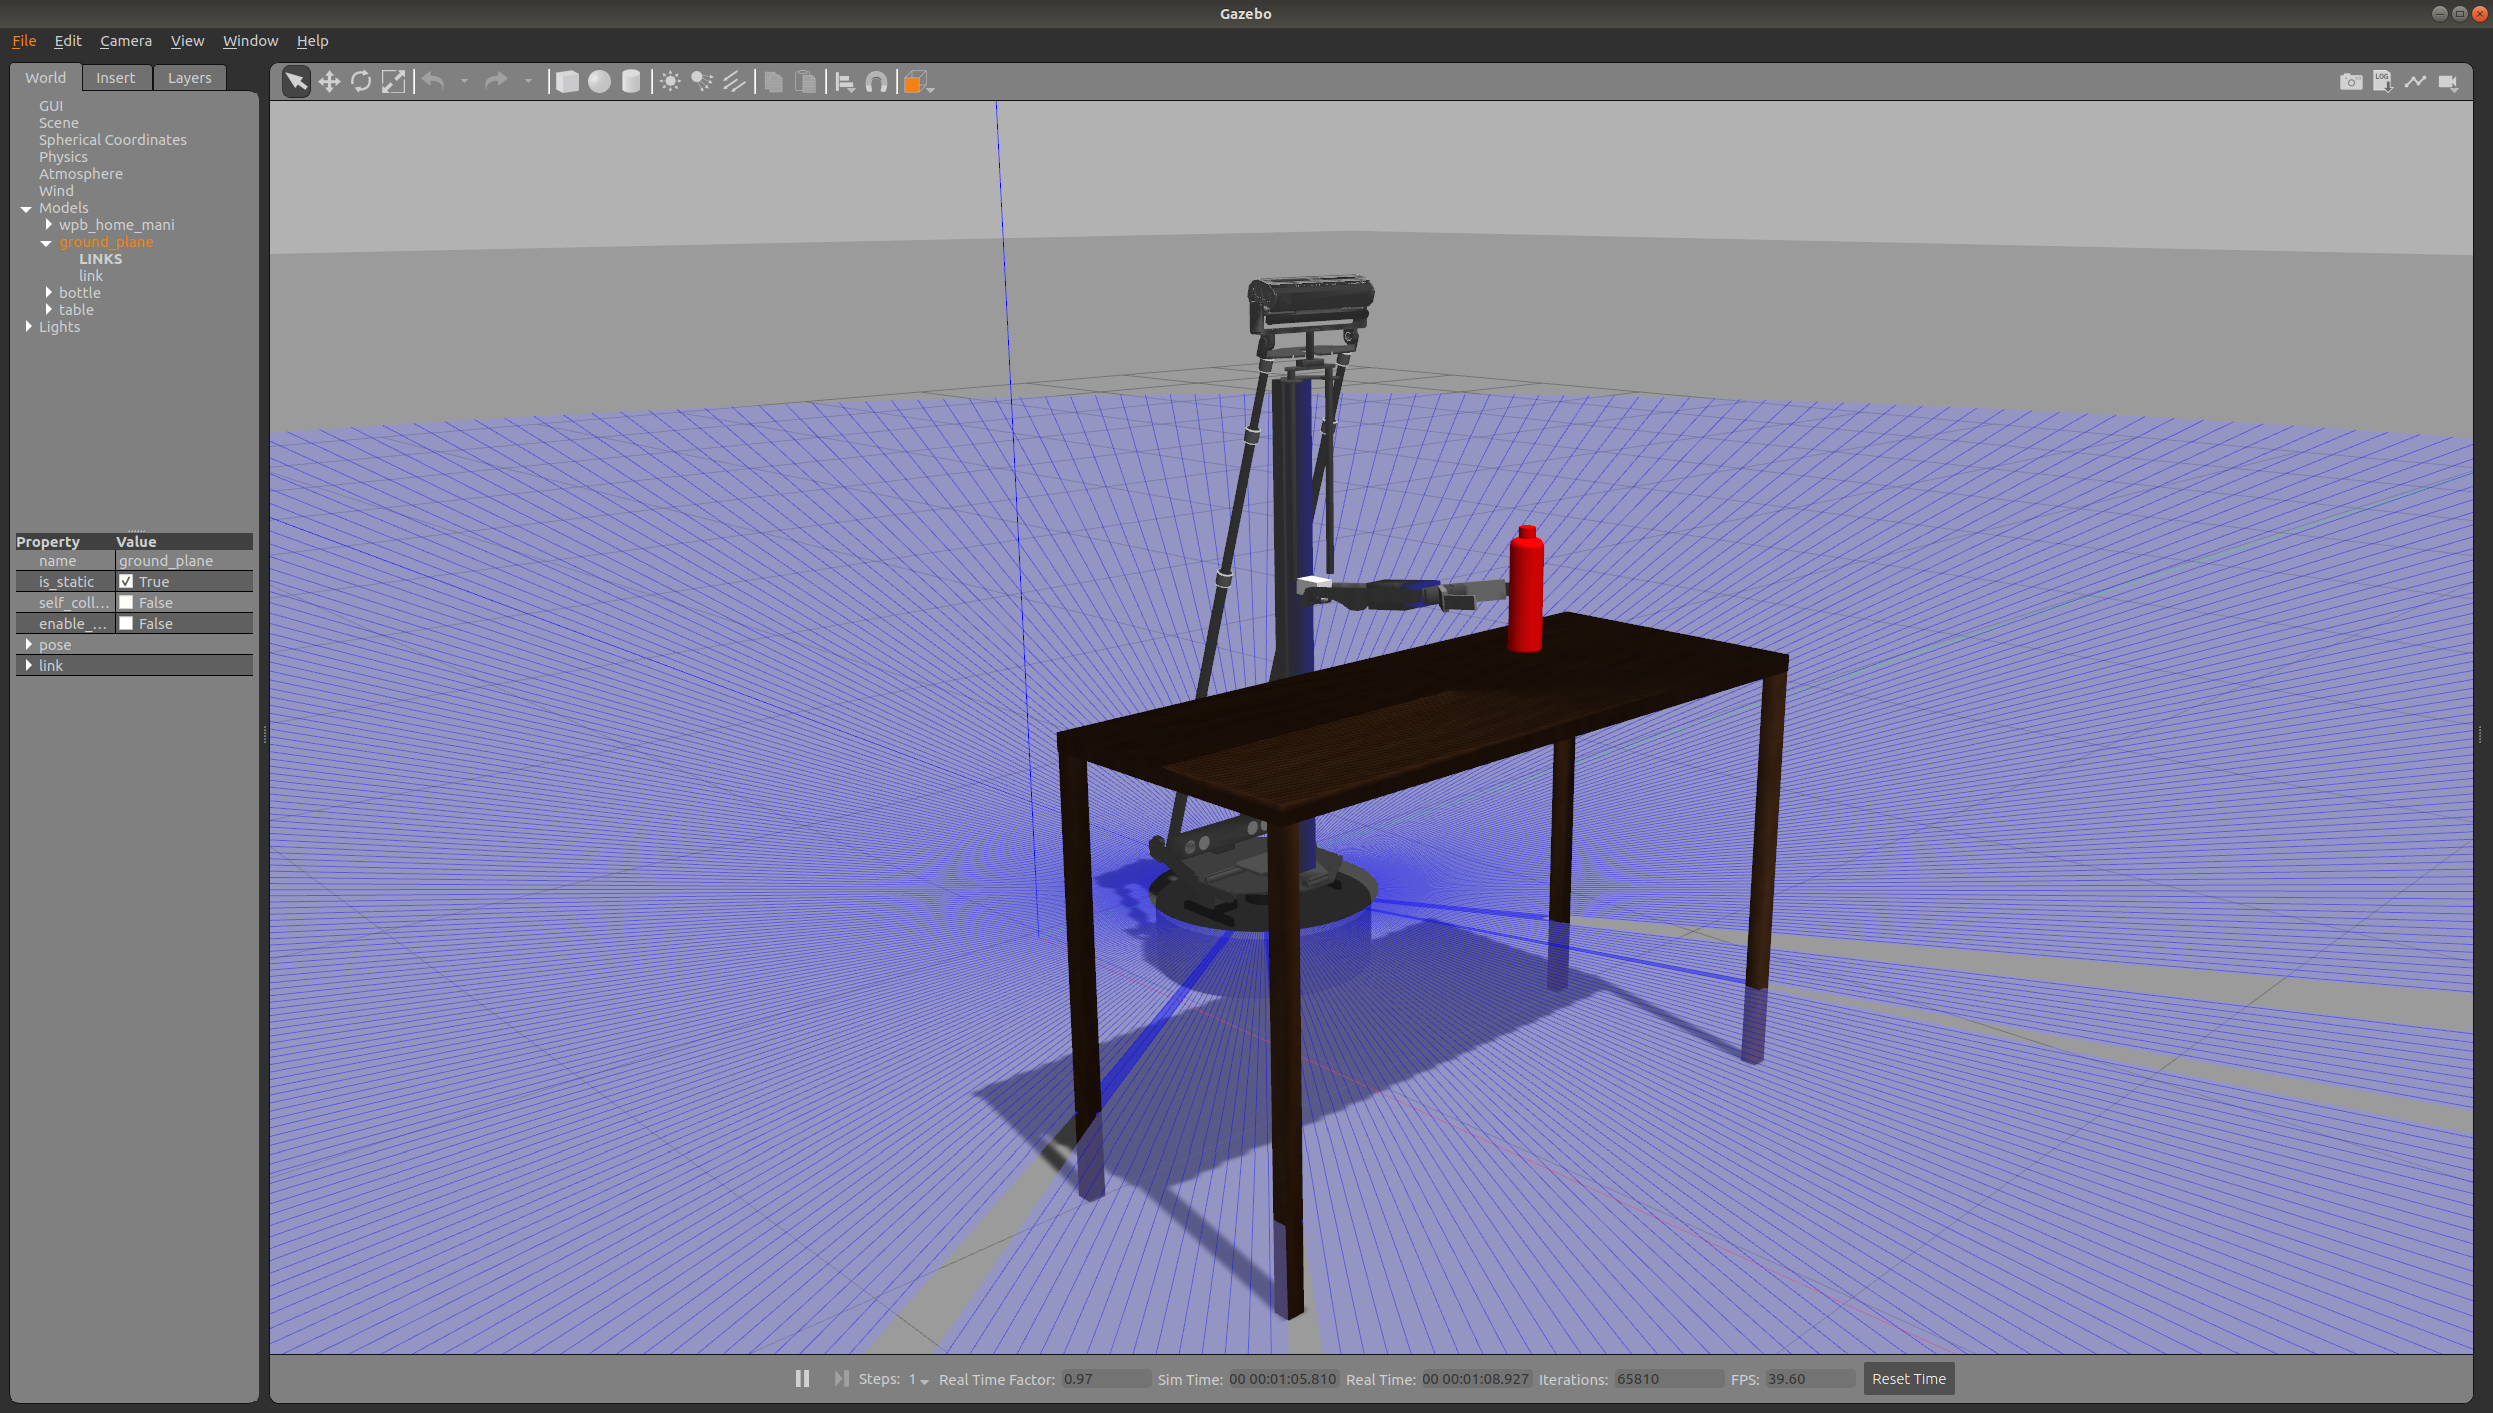Toggle the self_collide checkbox
The width and height of the screenshot is (2493, 1413).
[126, 602]
